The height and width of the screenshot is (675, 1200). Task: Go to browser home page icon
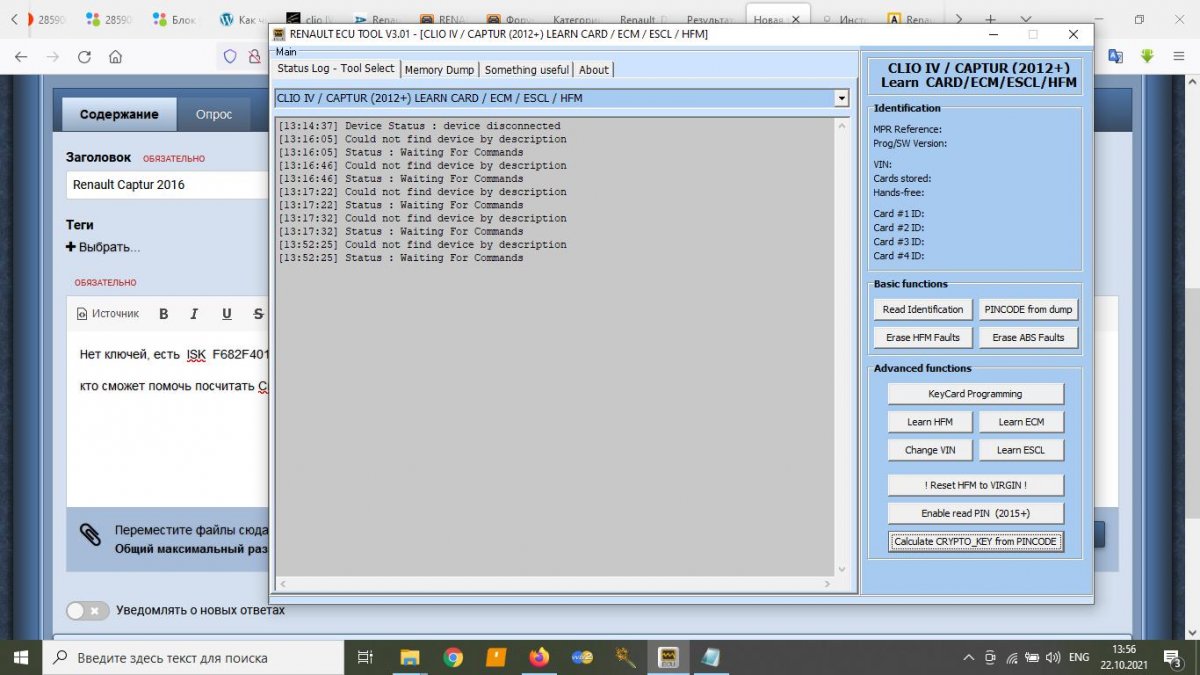[116, 57]
